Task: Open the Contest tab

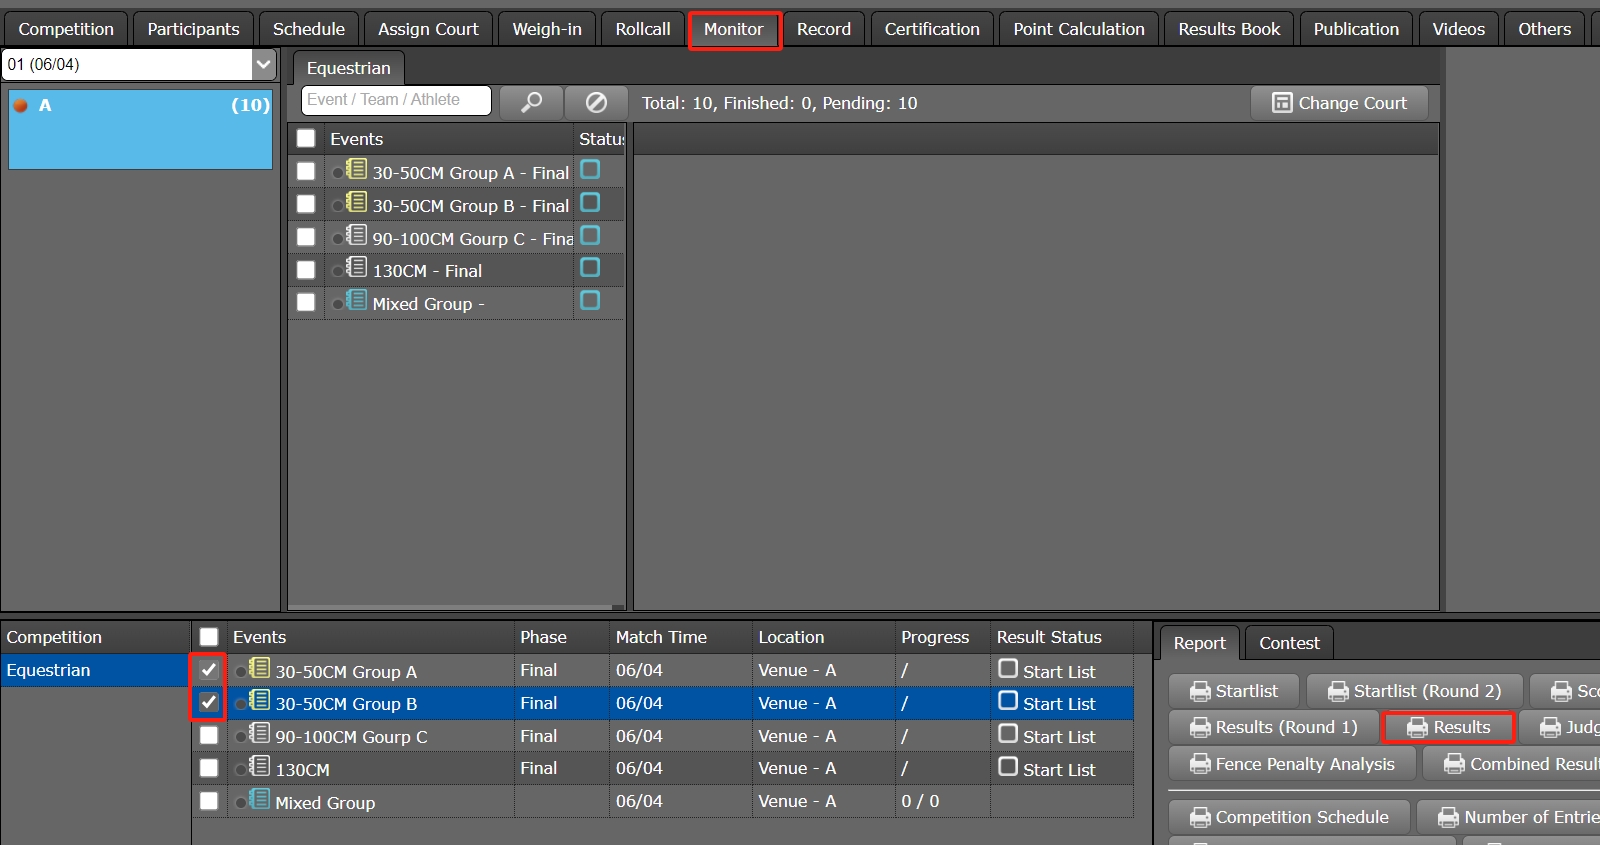Action: click(1288, 643)
